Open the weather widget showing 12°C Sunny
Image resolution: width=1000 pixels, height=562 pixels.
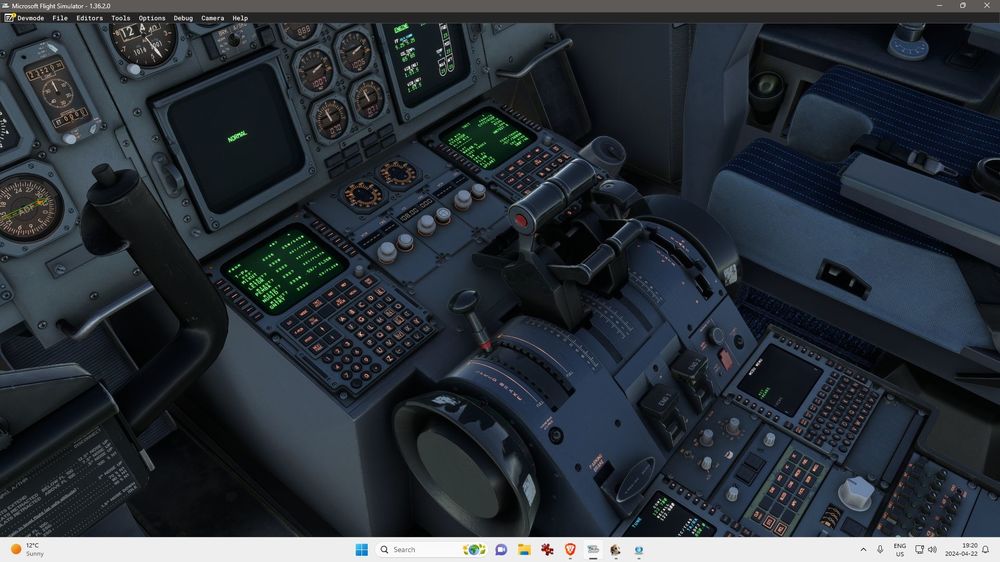click(28, 549)
